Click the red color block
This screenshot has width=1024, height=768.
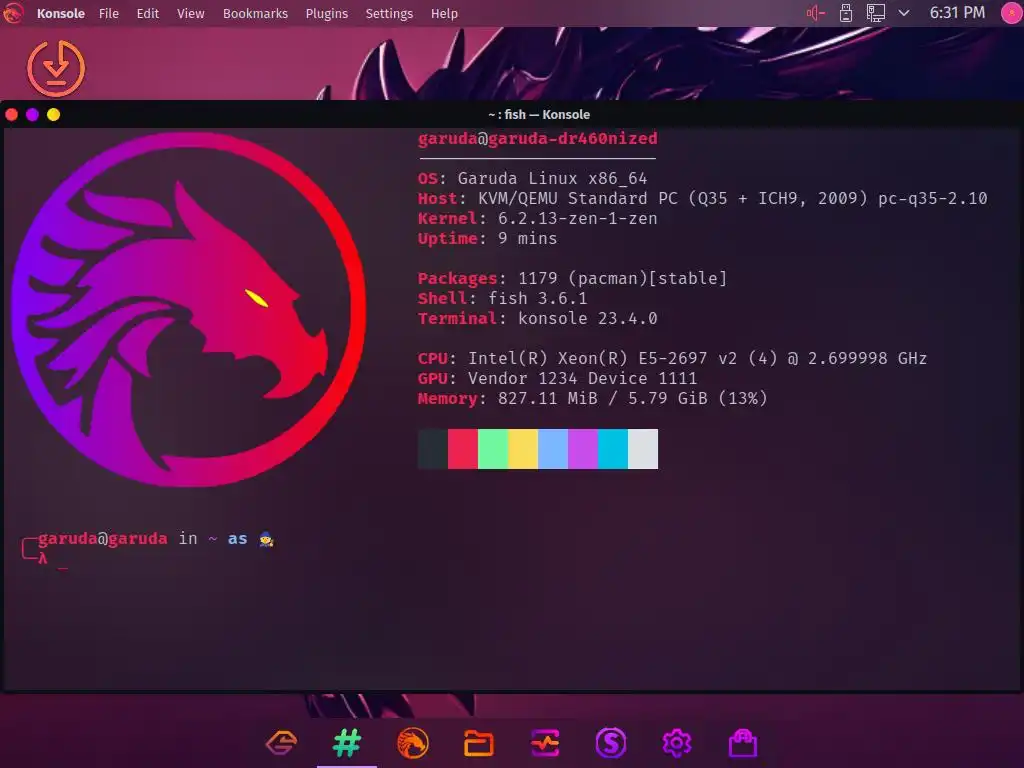[463, 449]
